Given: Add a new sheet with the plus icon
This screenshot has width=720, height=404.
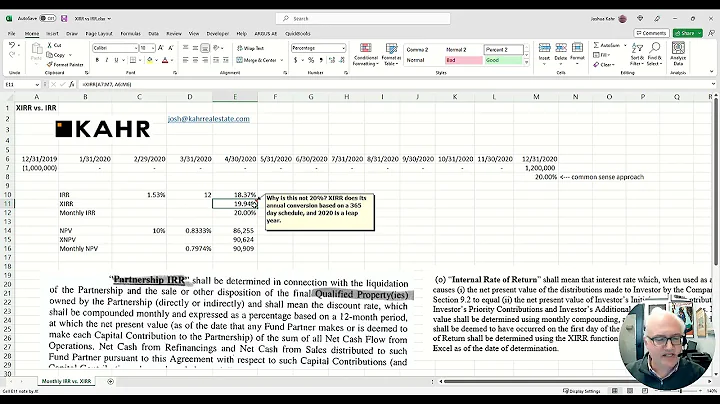Looking at the screenshot, I should pyautogui.click(x=110, y=382).
